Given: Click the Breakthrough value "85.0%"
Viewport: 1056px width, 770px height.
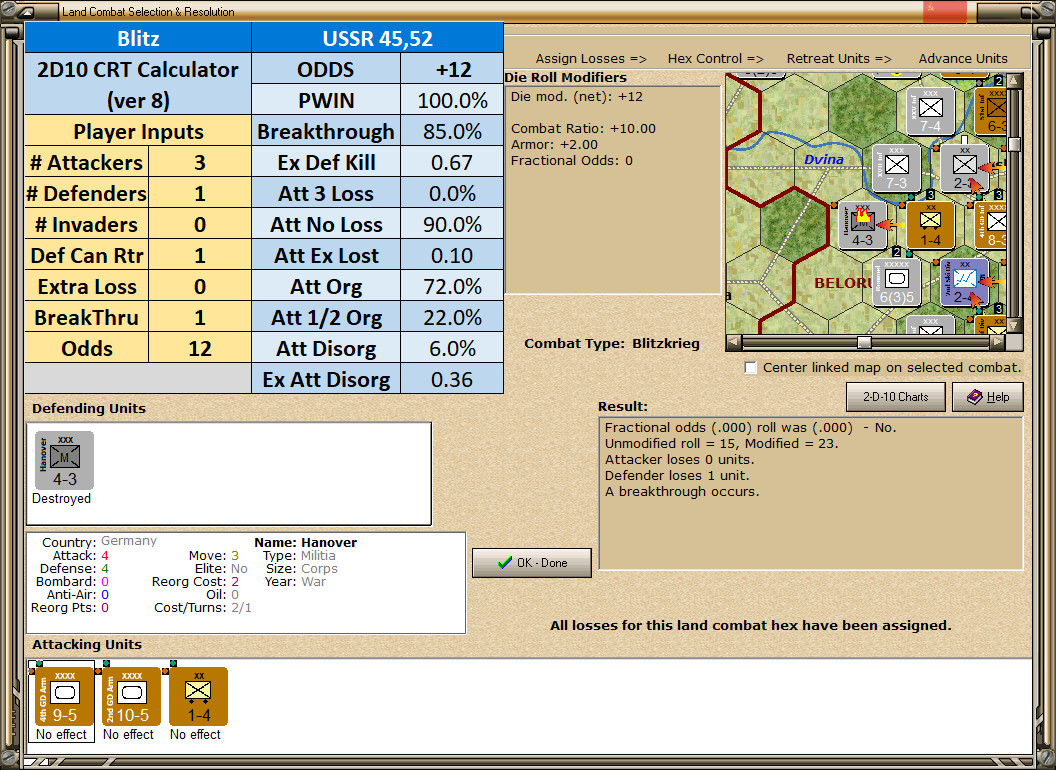Looking at the screenshot, I should click(x=452, y=131).
